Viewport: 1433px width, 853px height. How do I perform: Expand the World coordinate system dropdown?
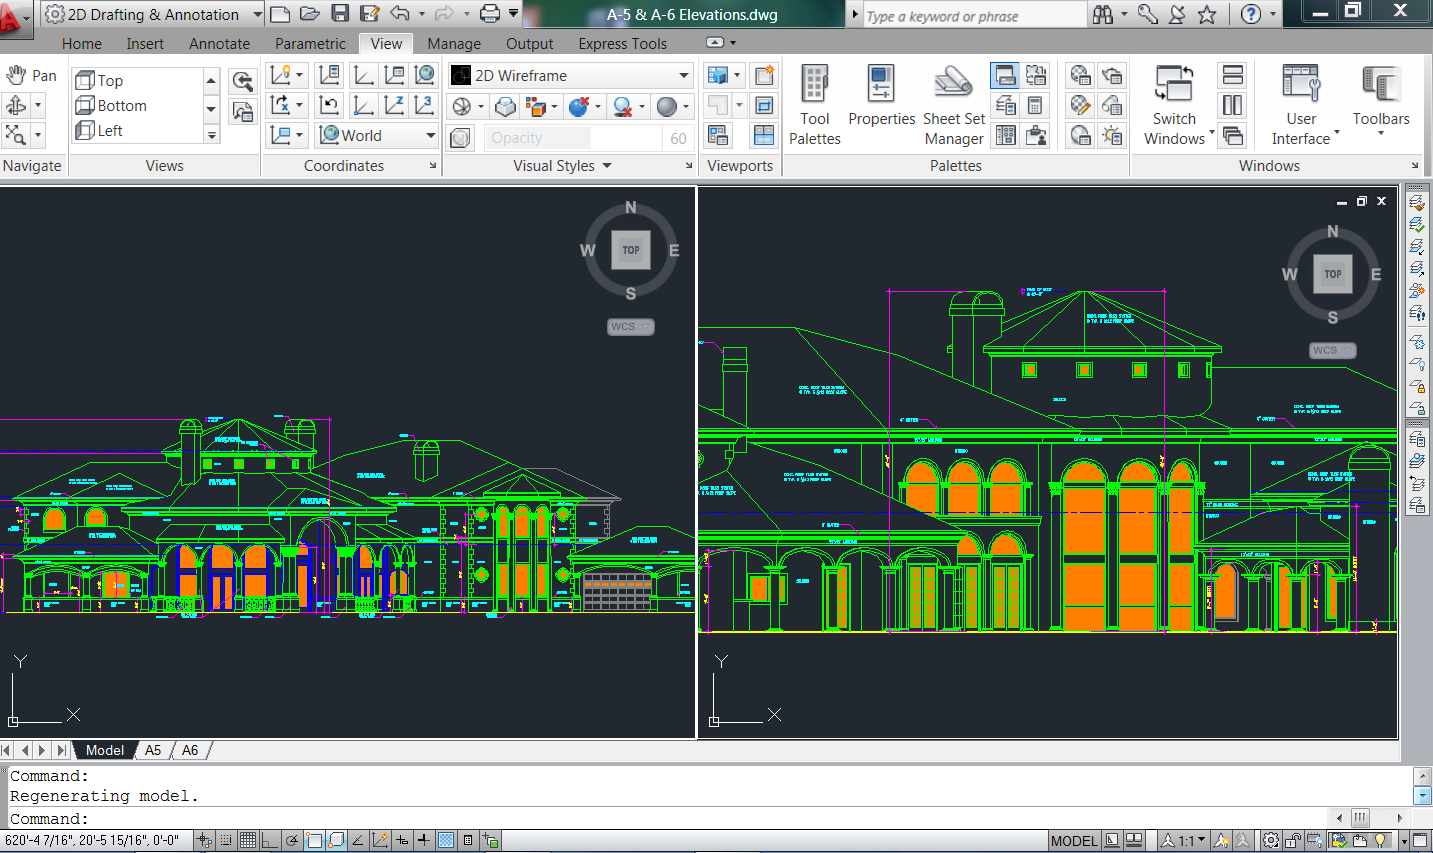point(430,136)
